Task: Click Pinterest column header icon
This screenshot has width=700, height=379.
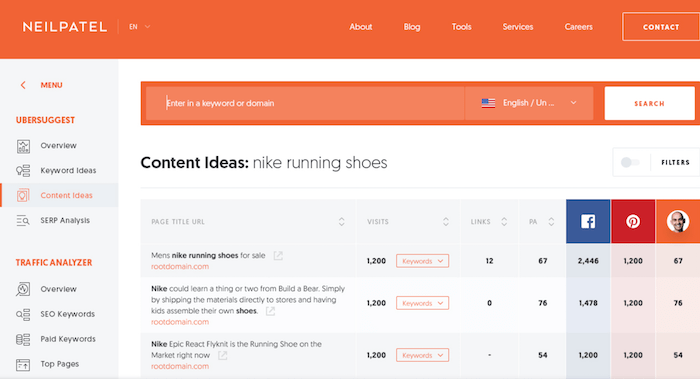Action: click(x=633, y=221)
